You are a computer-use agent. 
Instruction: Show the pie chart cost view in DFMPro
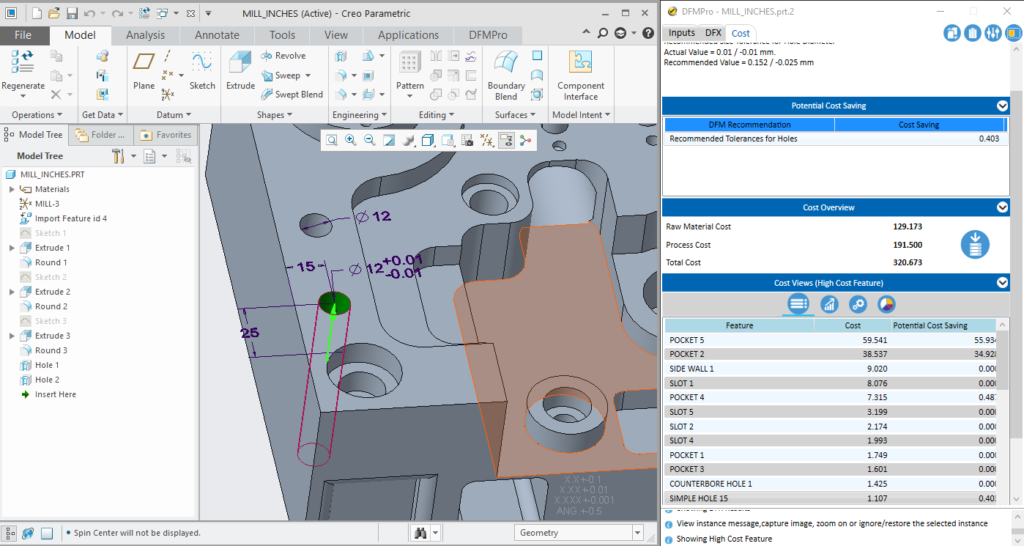point(886,304)
